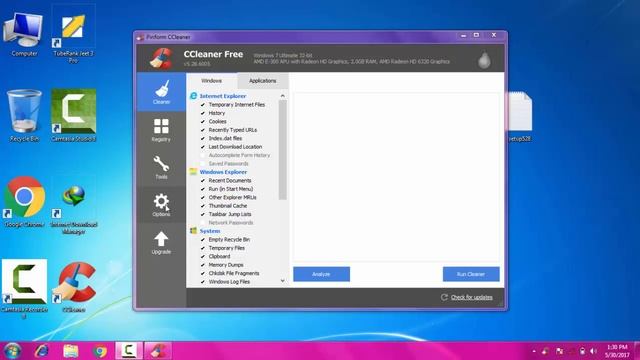The image size is (640, 360).
Task: Open the Tools wrench section
Action: [x=161, y=167]
